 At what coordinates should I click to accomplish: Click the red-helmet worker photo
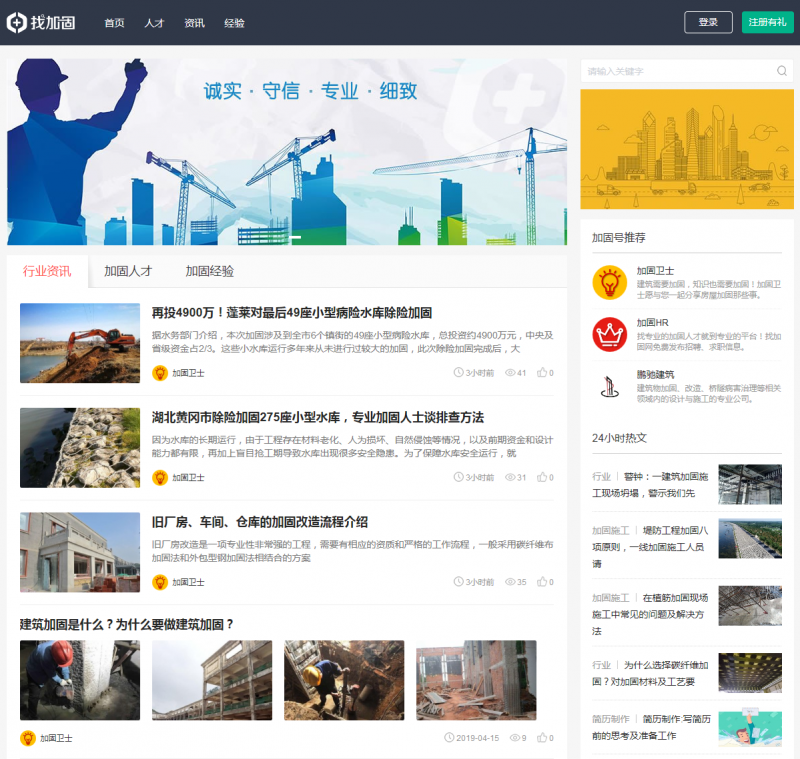point(80,680)
